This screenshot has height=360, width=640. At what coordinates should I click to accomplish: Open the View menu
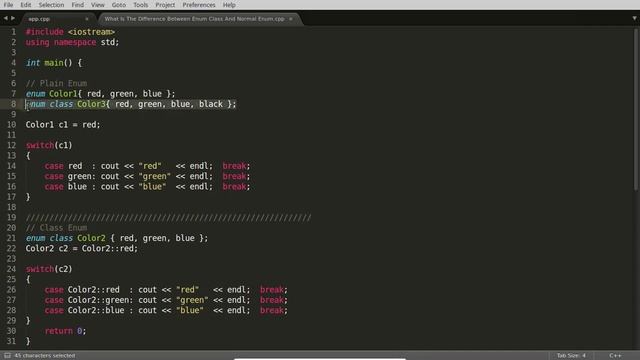click(98, 5)
